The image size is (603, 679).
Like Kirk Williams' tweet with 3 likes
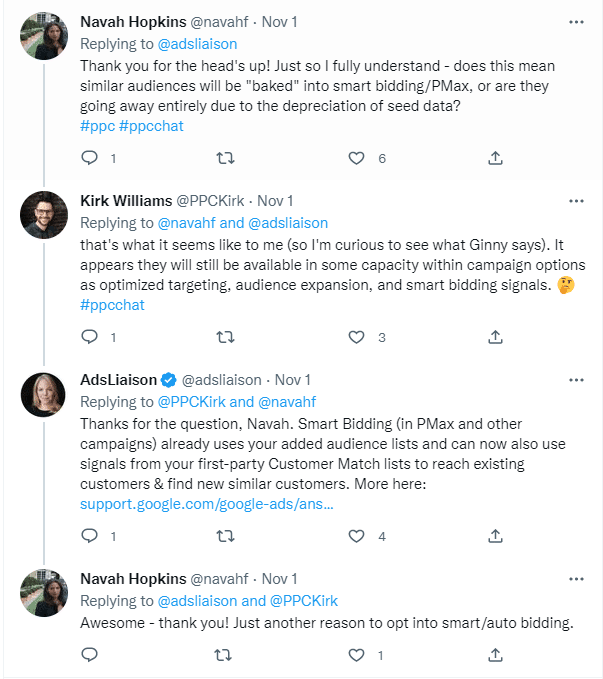pos(357,337)
